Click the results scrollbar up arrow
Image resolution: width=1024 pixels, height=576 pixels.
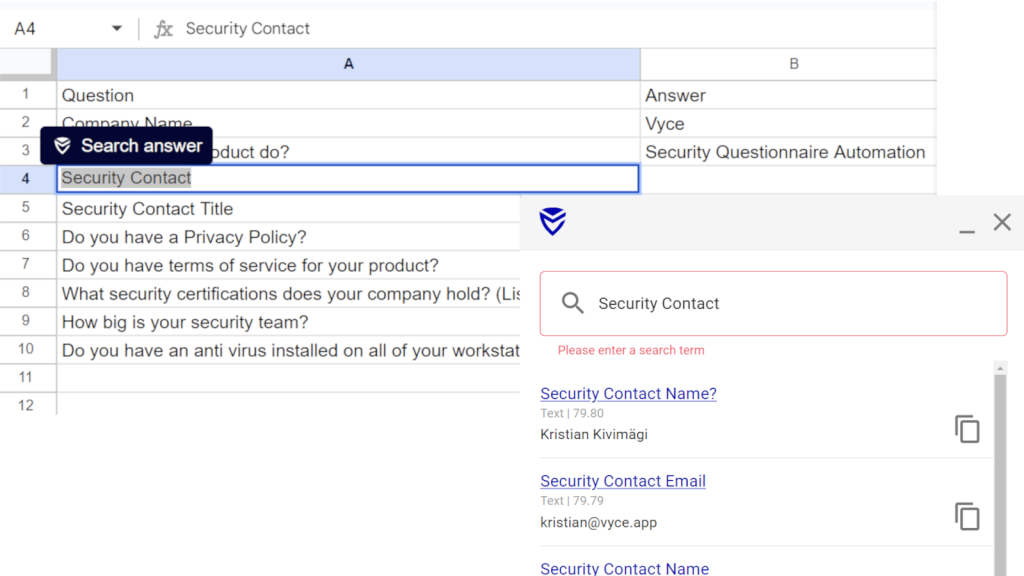click(x=1000, y=368)
